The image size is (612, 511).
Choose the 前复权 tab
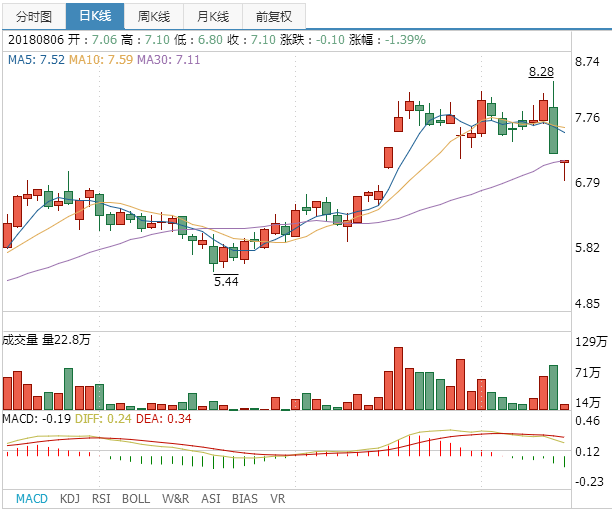[274, 16]
